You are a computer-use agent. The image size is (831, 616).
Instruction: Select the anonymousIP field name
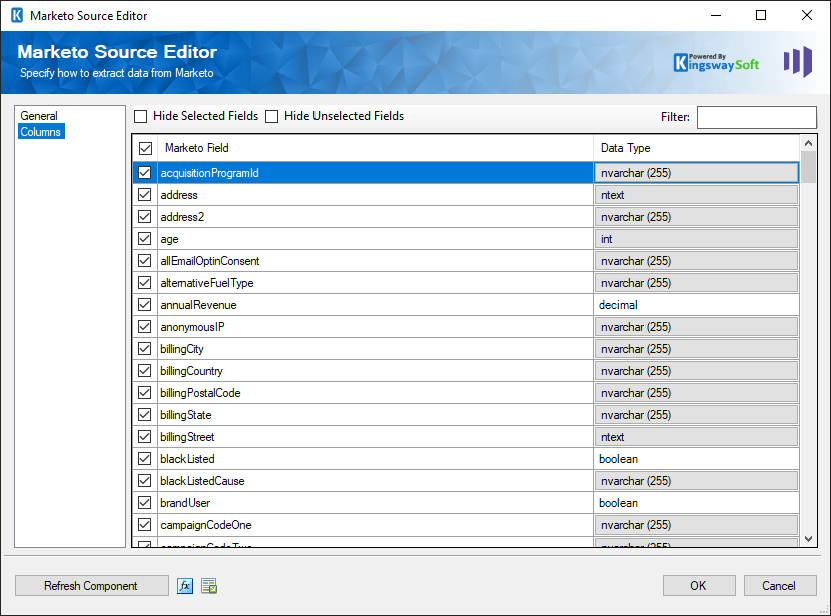click(x=192, y=327)
